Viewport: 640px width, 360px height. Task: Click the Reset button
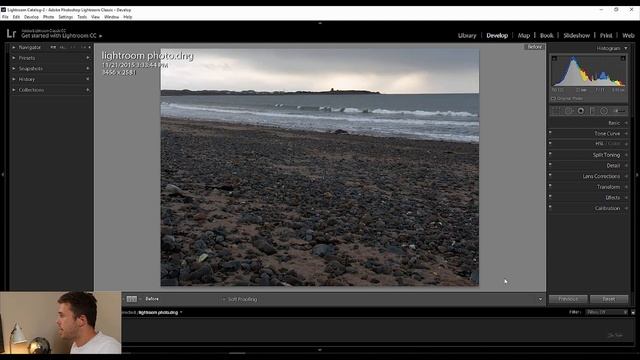[609, 299]
